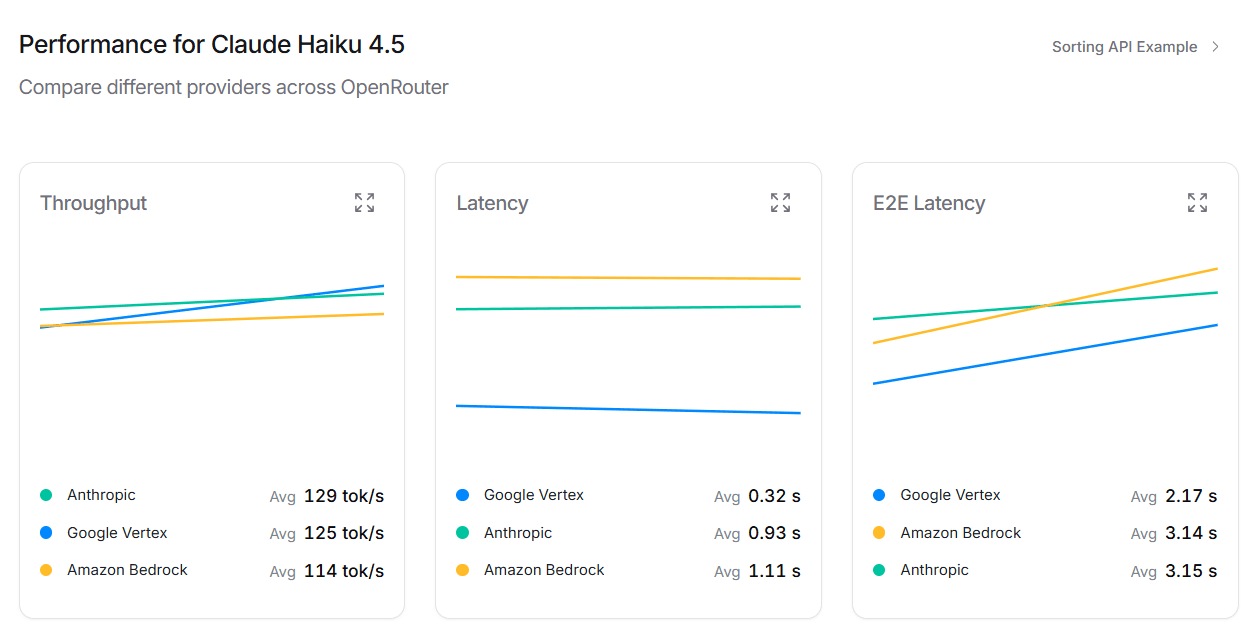Click the Google Vertex 0.32 s average value
This screenshot has height=642, width=1258.
(x=774, y=495)
